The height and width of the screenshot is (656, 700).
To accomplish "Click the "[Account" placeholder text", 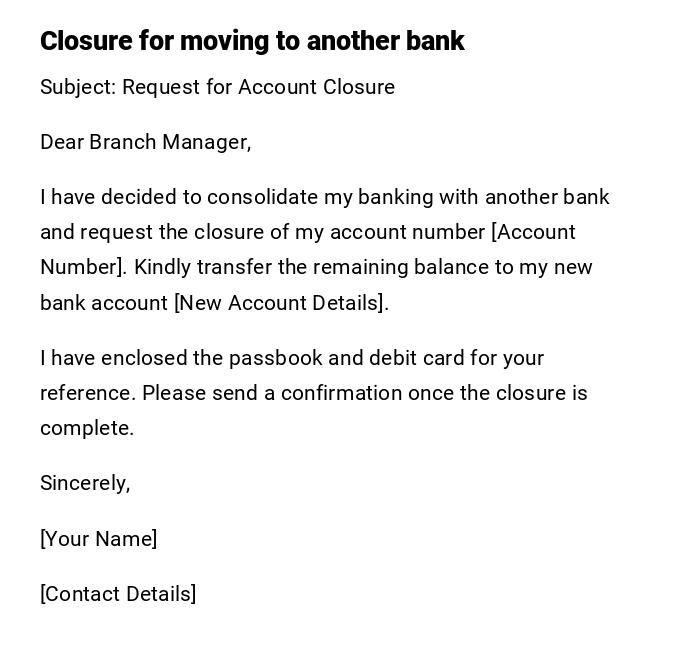I will (533, 232).
